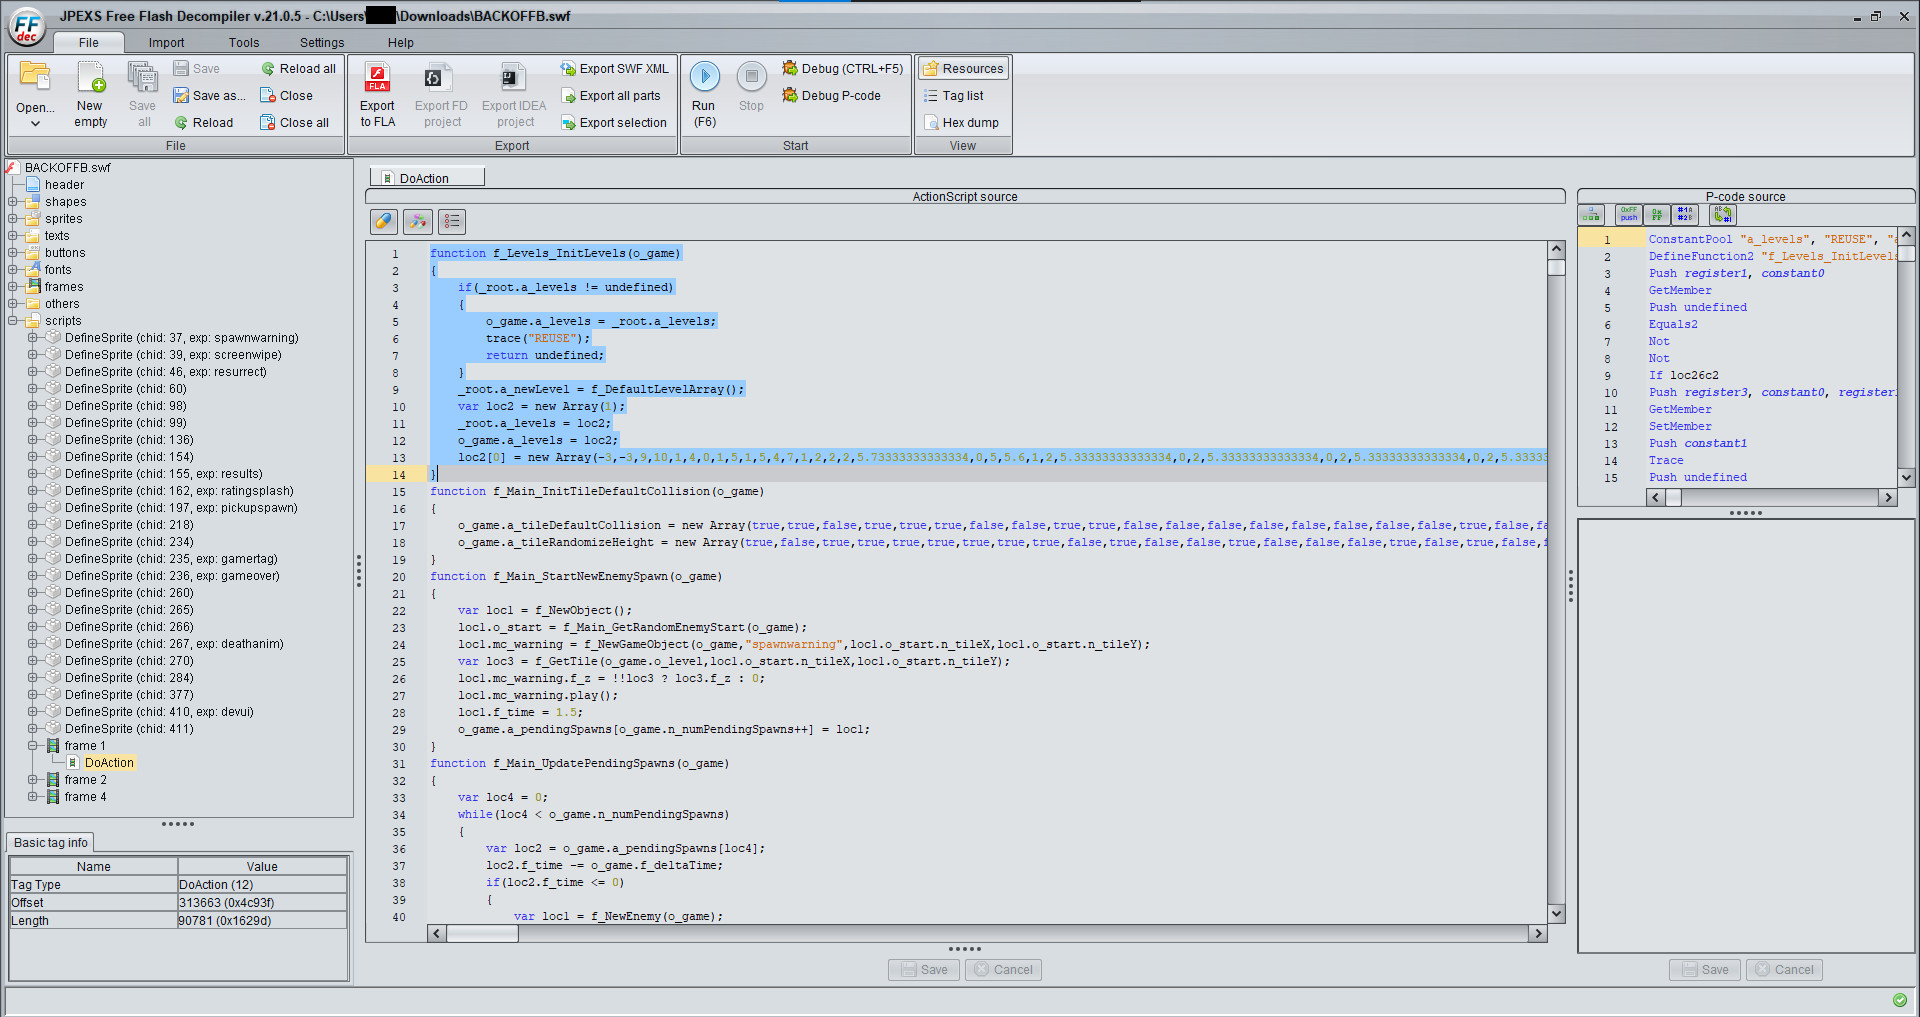Click Cancel under the P-code panel
Image resolution: width=1920 pixels, height=1017 pixels.
tap(1784, 969)
